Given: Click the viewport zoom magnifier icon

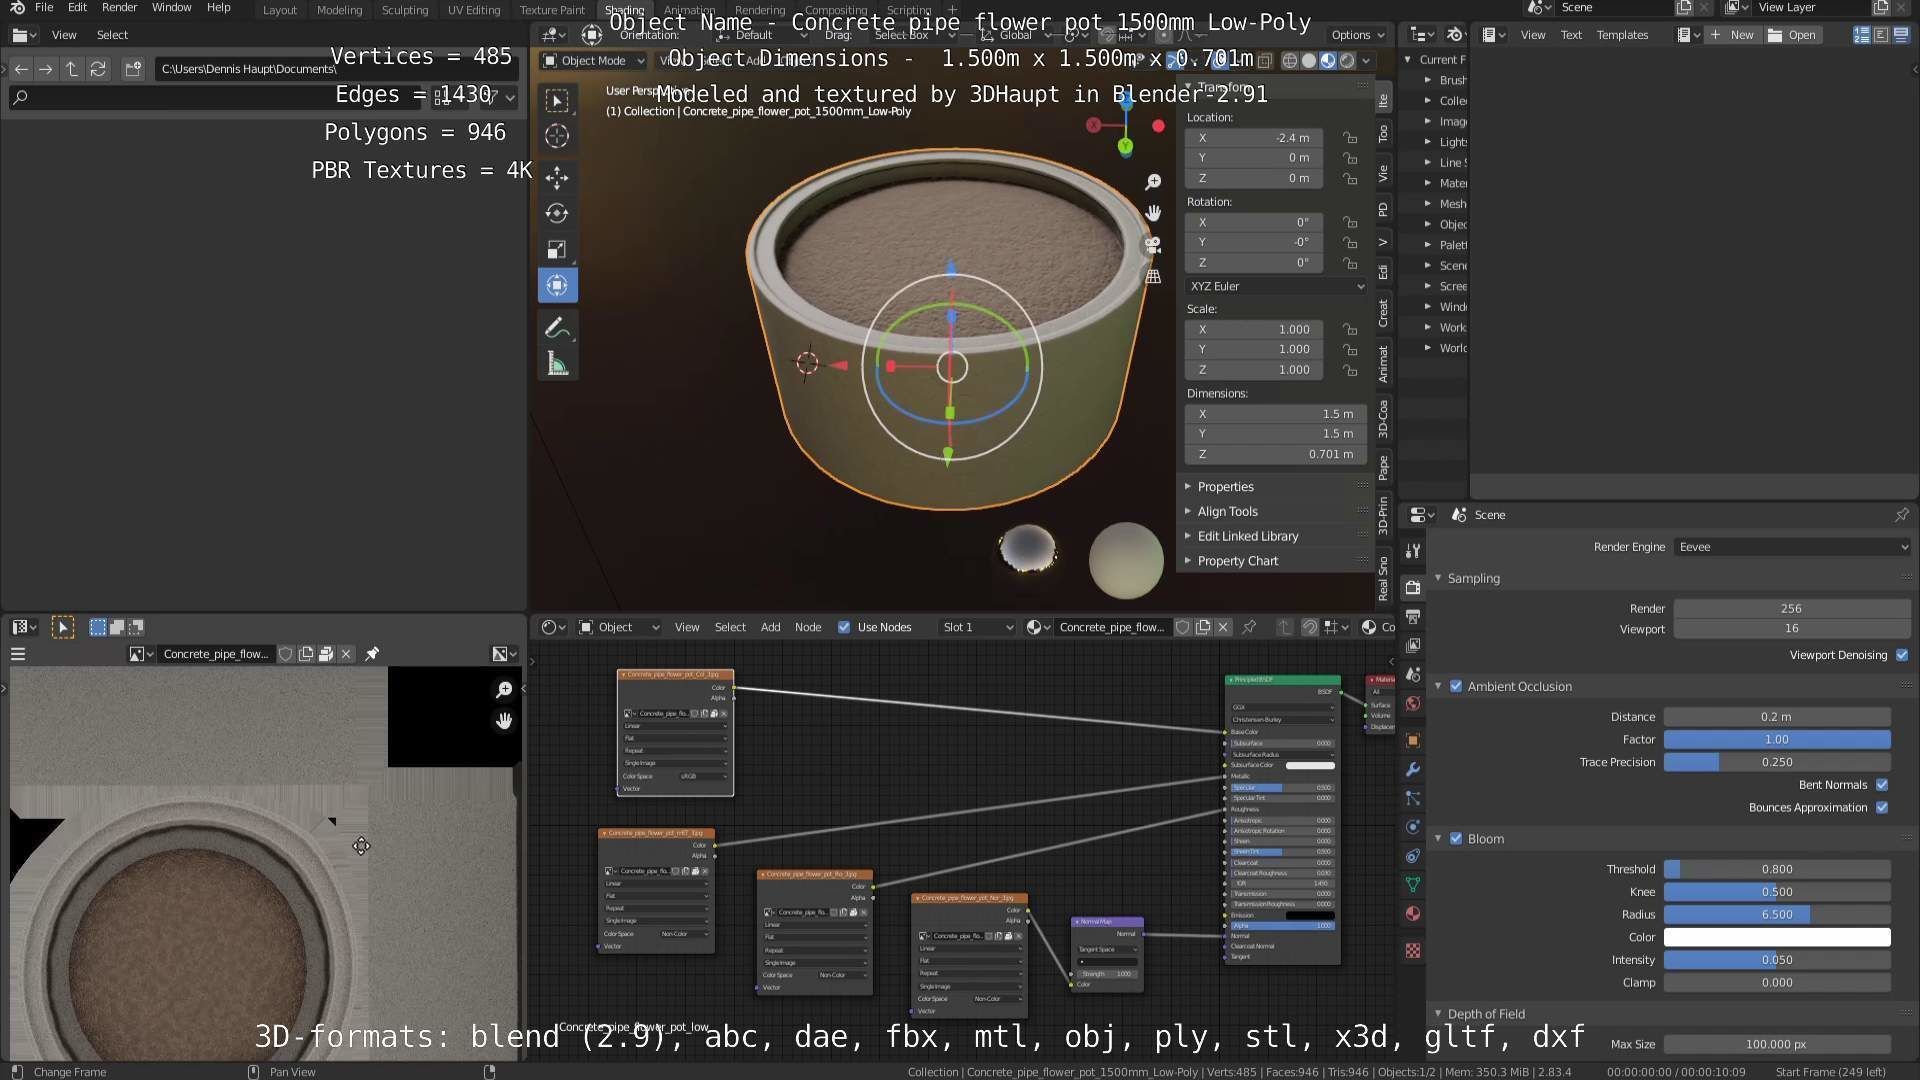Looking at the screenshot, I should [1153, 182].
